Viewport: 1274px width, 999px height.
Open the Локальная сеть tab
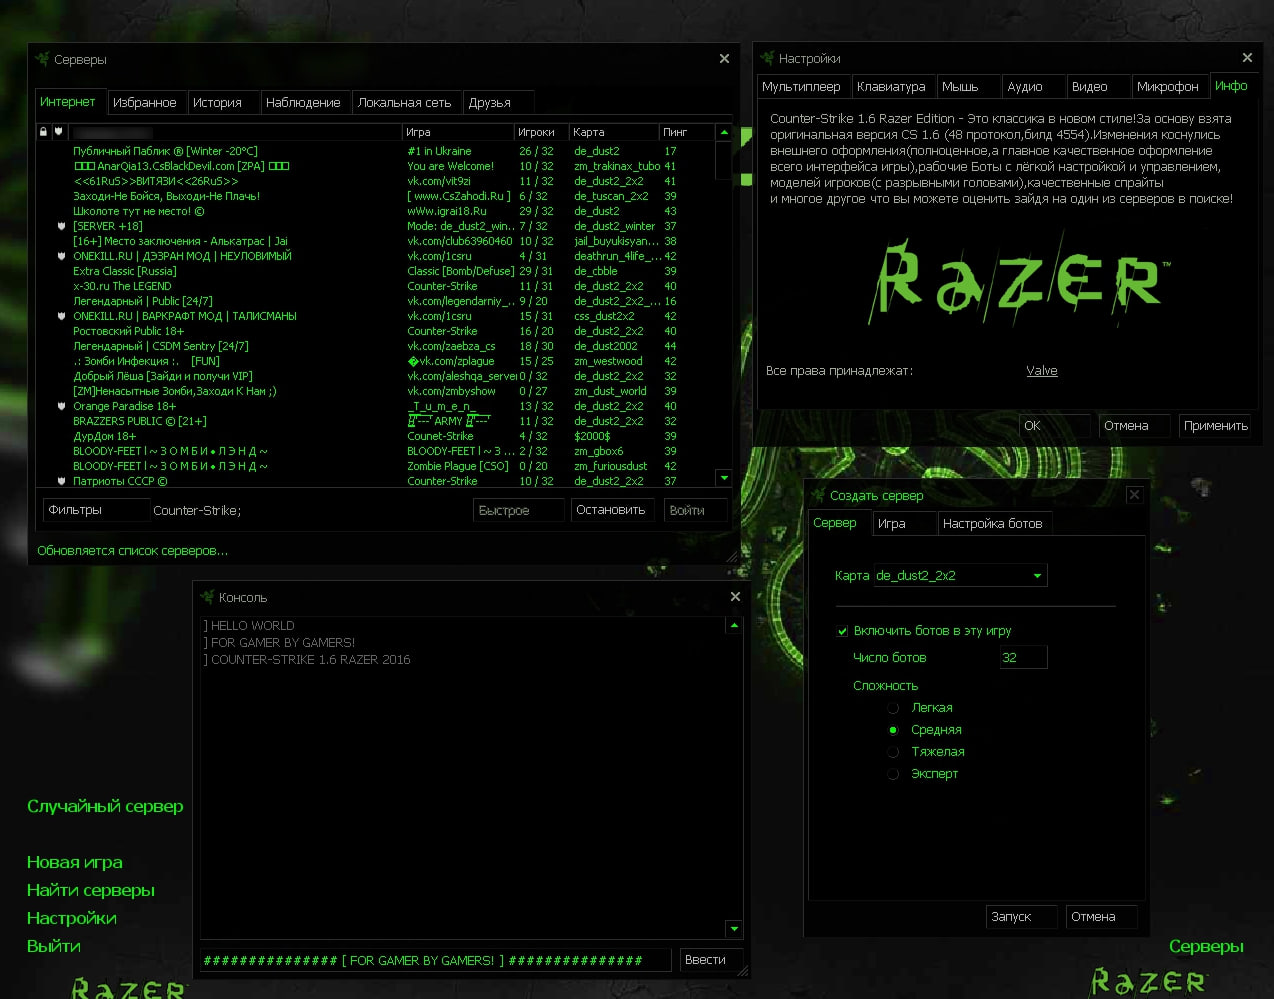point(406,102)
